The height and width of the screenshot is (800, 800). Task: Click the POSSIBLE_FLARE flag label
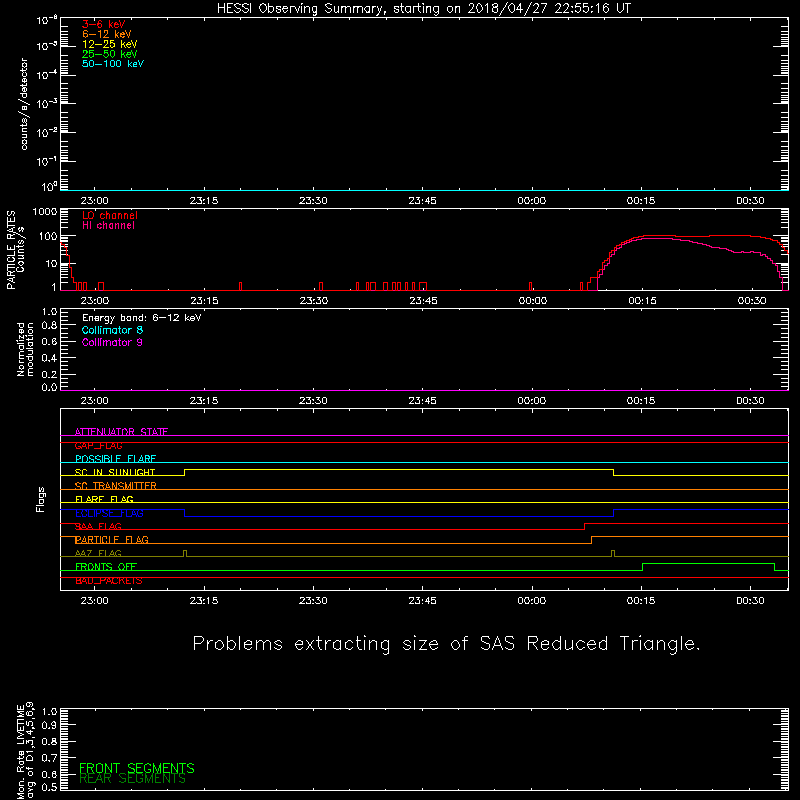(115, 459)
